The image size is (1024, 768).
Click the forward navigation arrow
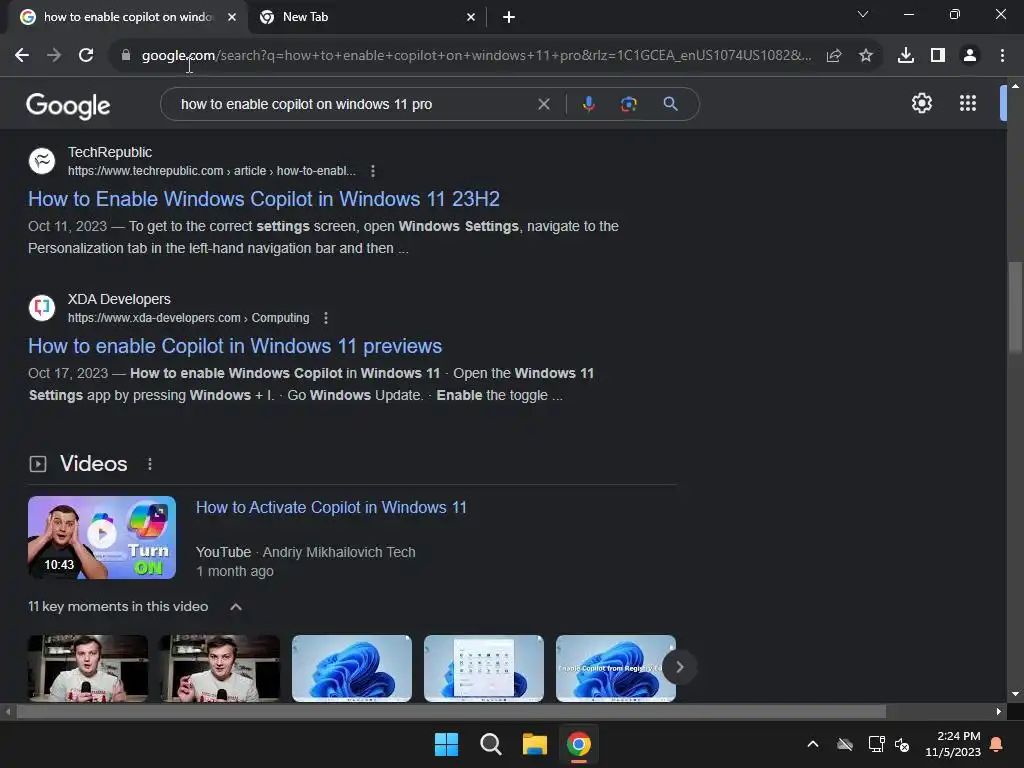coord(54,56)
